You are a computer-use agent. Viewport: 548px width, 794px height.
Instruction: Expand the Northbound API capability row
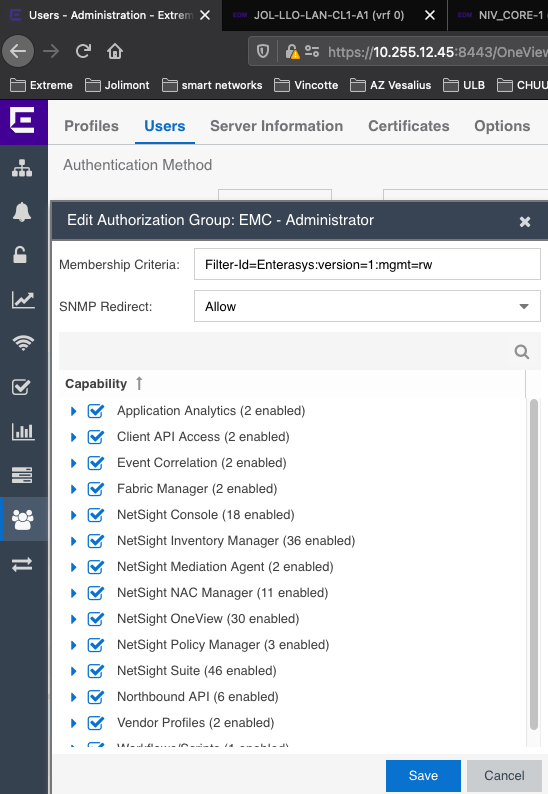pos(73,697)
